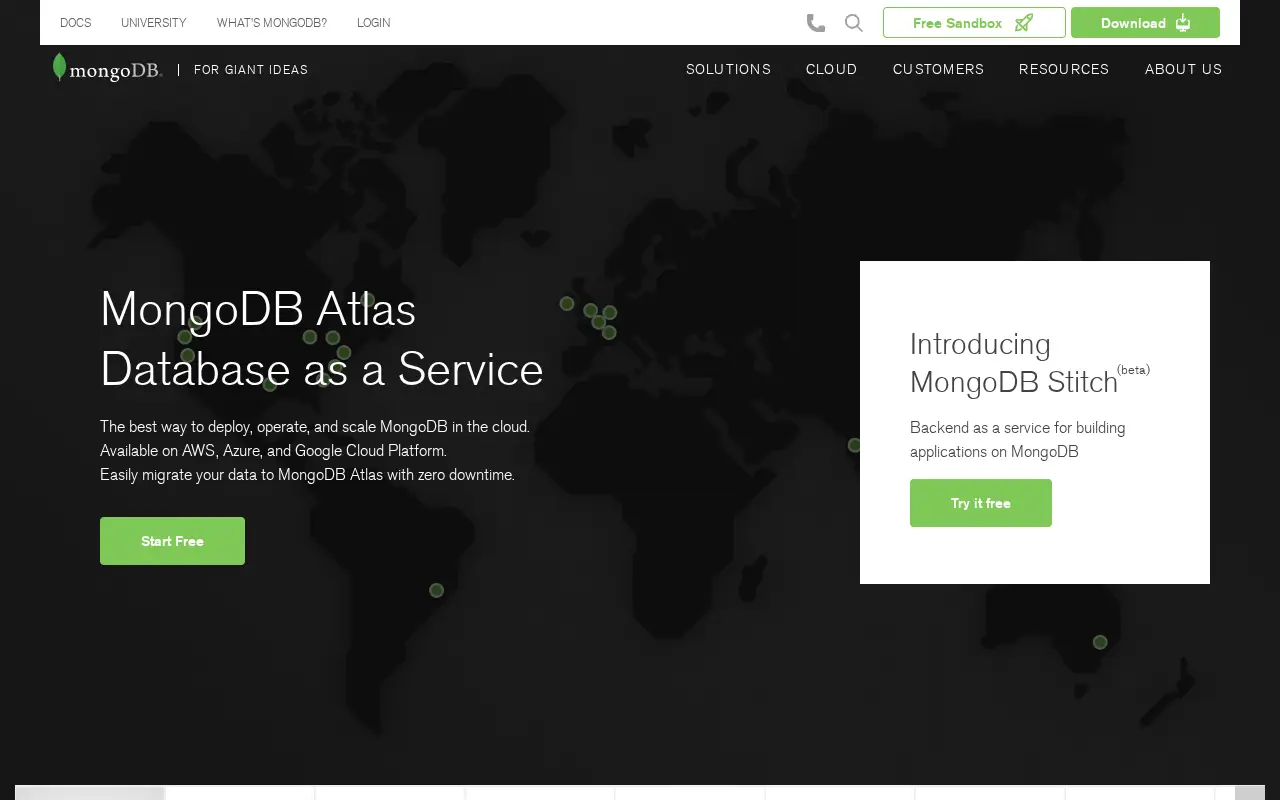Image resolution: width=1280 pixels, height=800 pixels.
Task: Click the Backend as a service description
Action: tap(1018, 439)
